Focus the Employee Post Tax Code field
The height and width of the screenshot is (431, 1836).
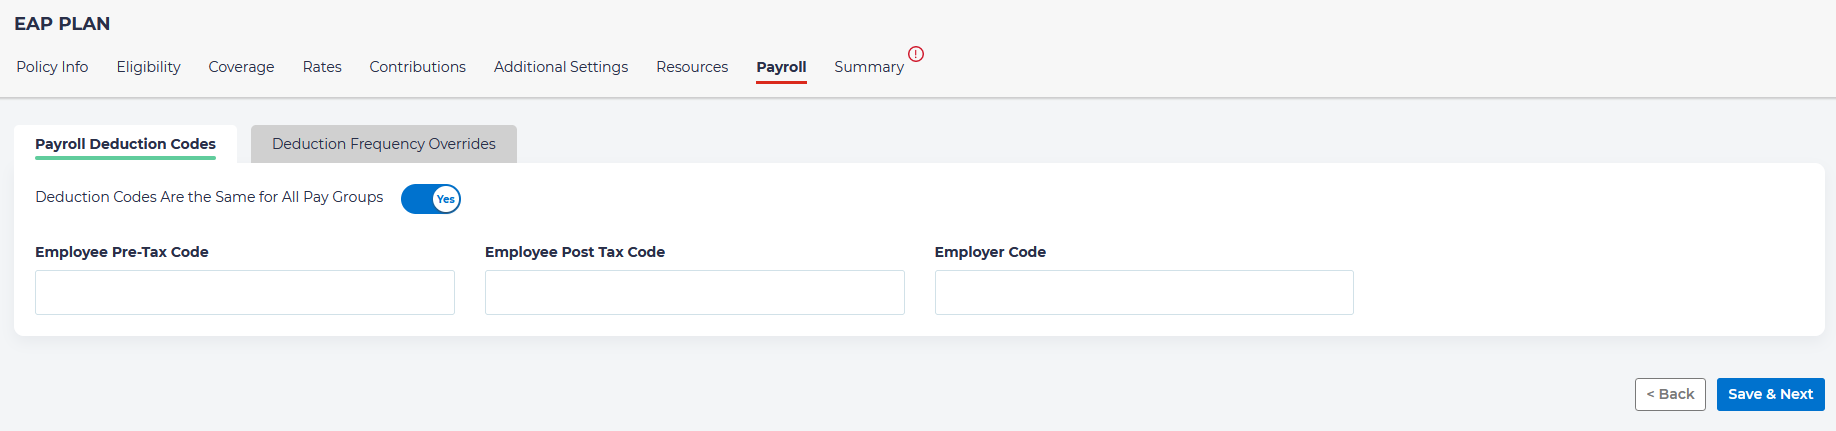coord(695,292)
